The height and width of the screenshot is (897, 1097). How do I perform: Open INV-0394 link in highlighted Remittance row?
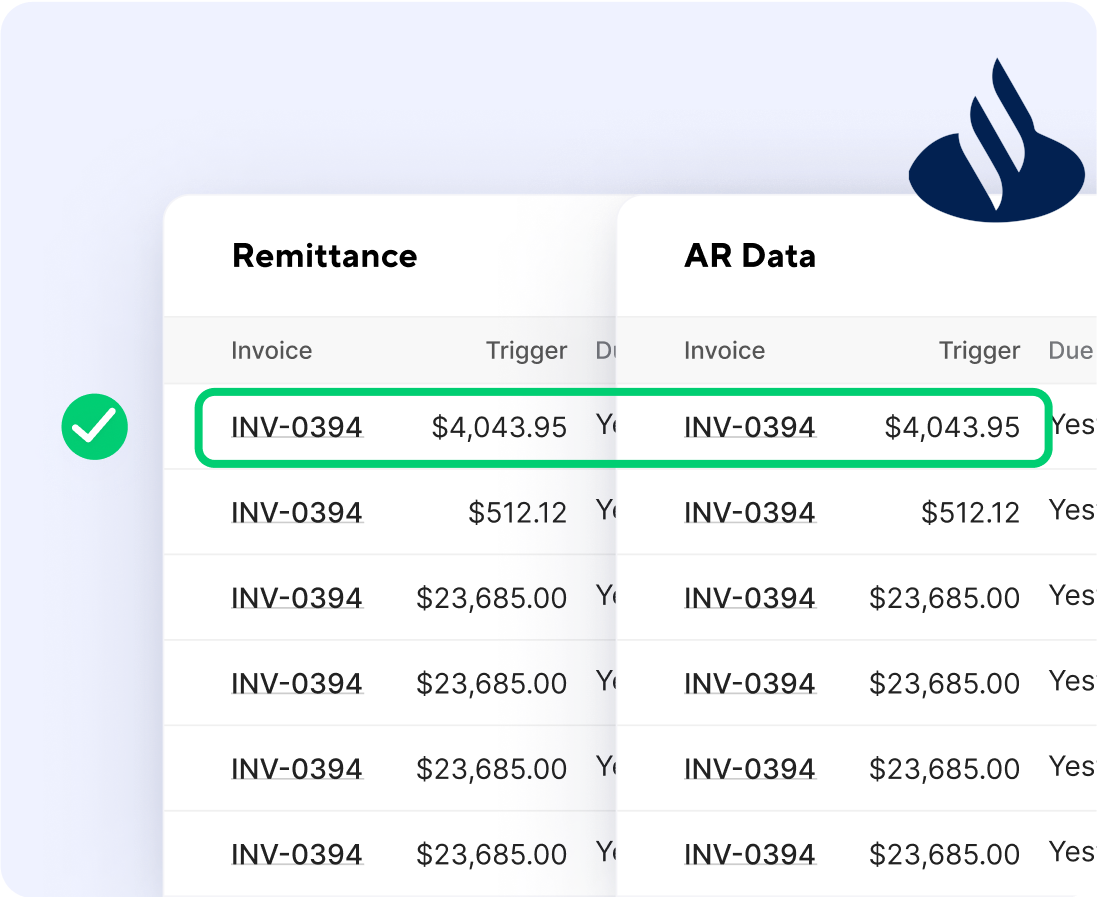coord(296,428)
